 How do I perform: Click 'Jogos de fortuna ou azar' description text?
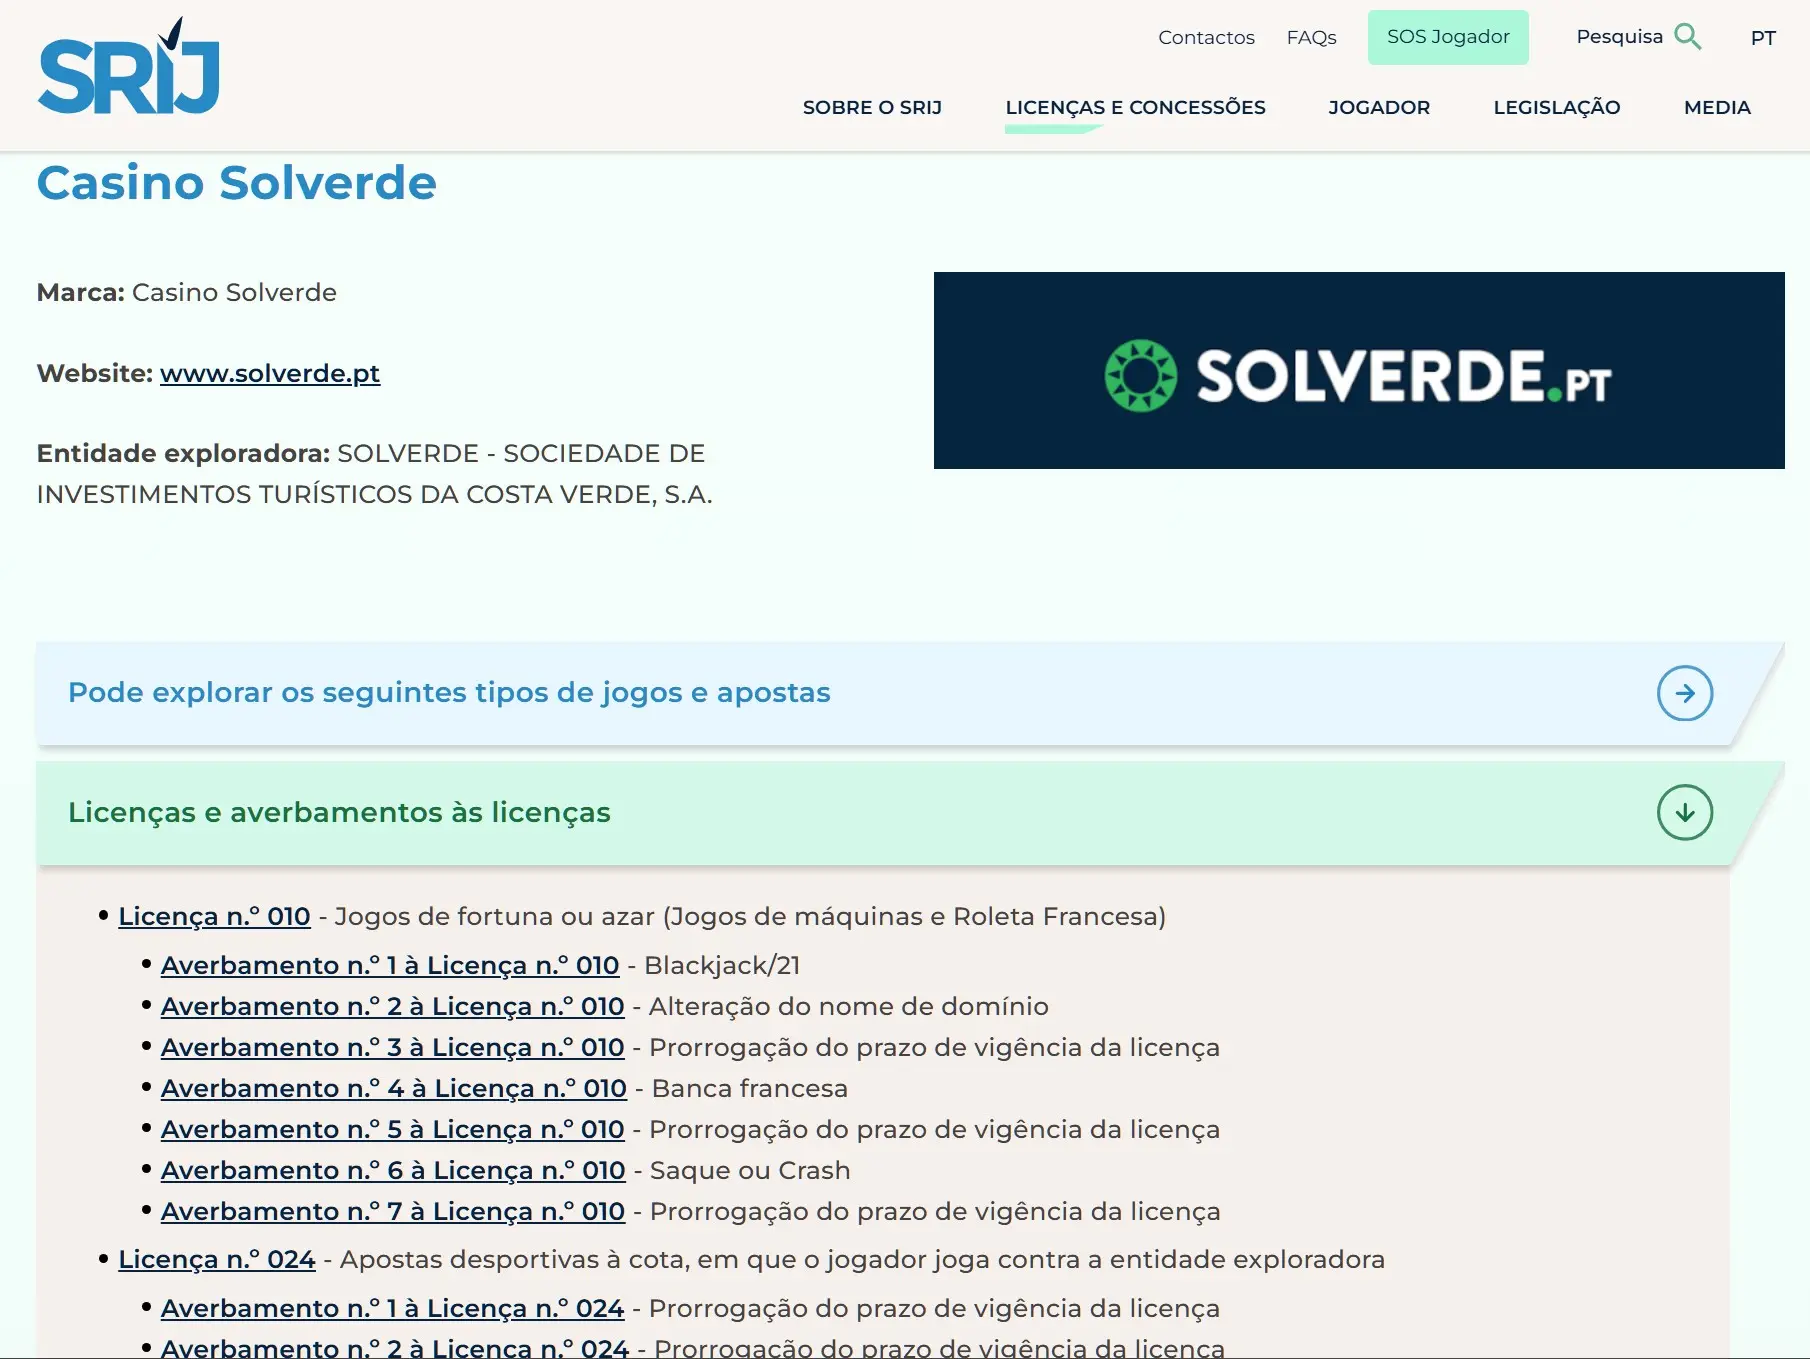tap(750, 916)
